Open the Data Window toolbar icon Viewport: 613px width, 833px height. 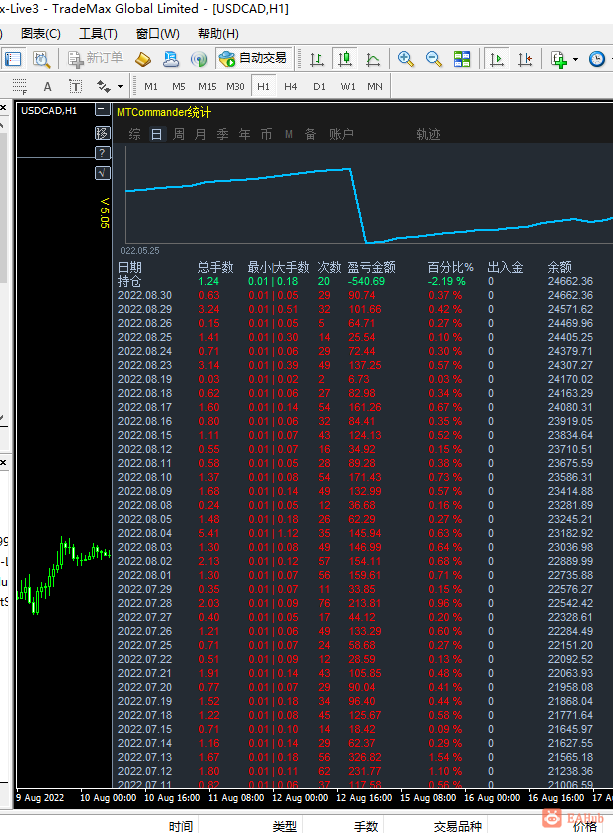pos(41,59)
